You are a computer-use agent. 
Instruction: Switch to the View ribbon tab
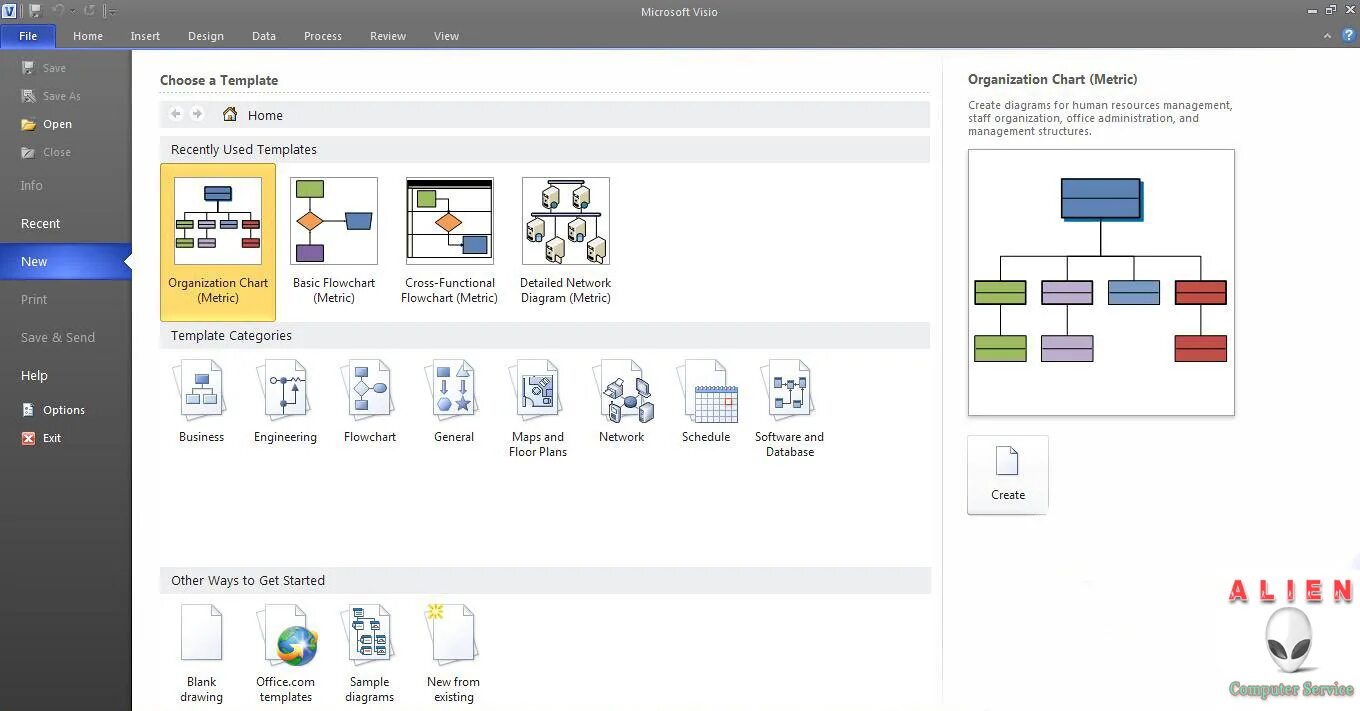[446, 36]
